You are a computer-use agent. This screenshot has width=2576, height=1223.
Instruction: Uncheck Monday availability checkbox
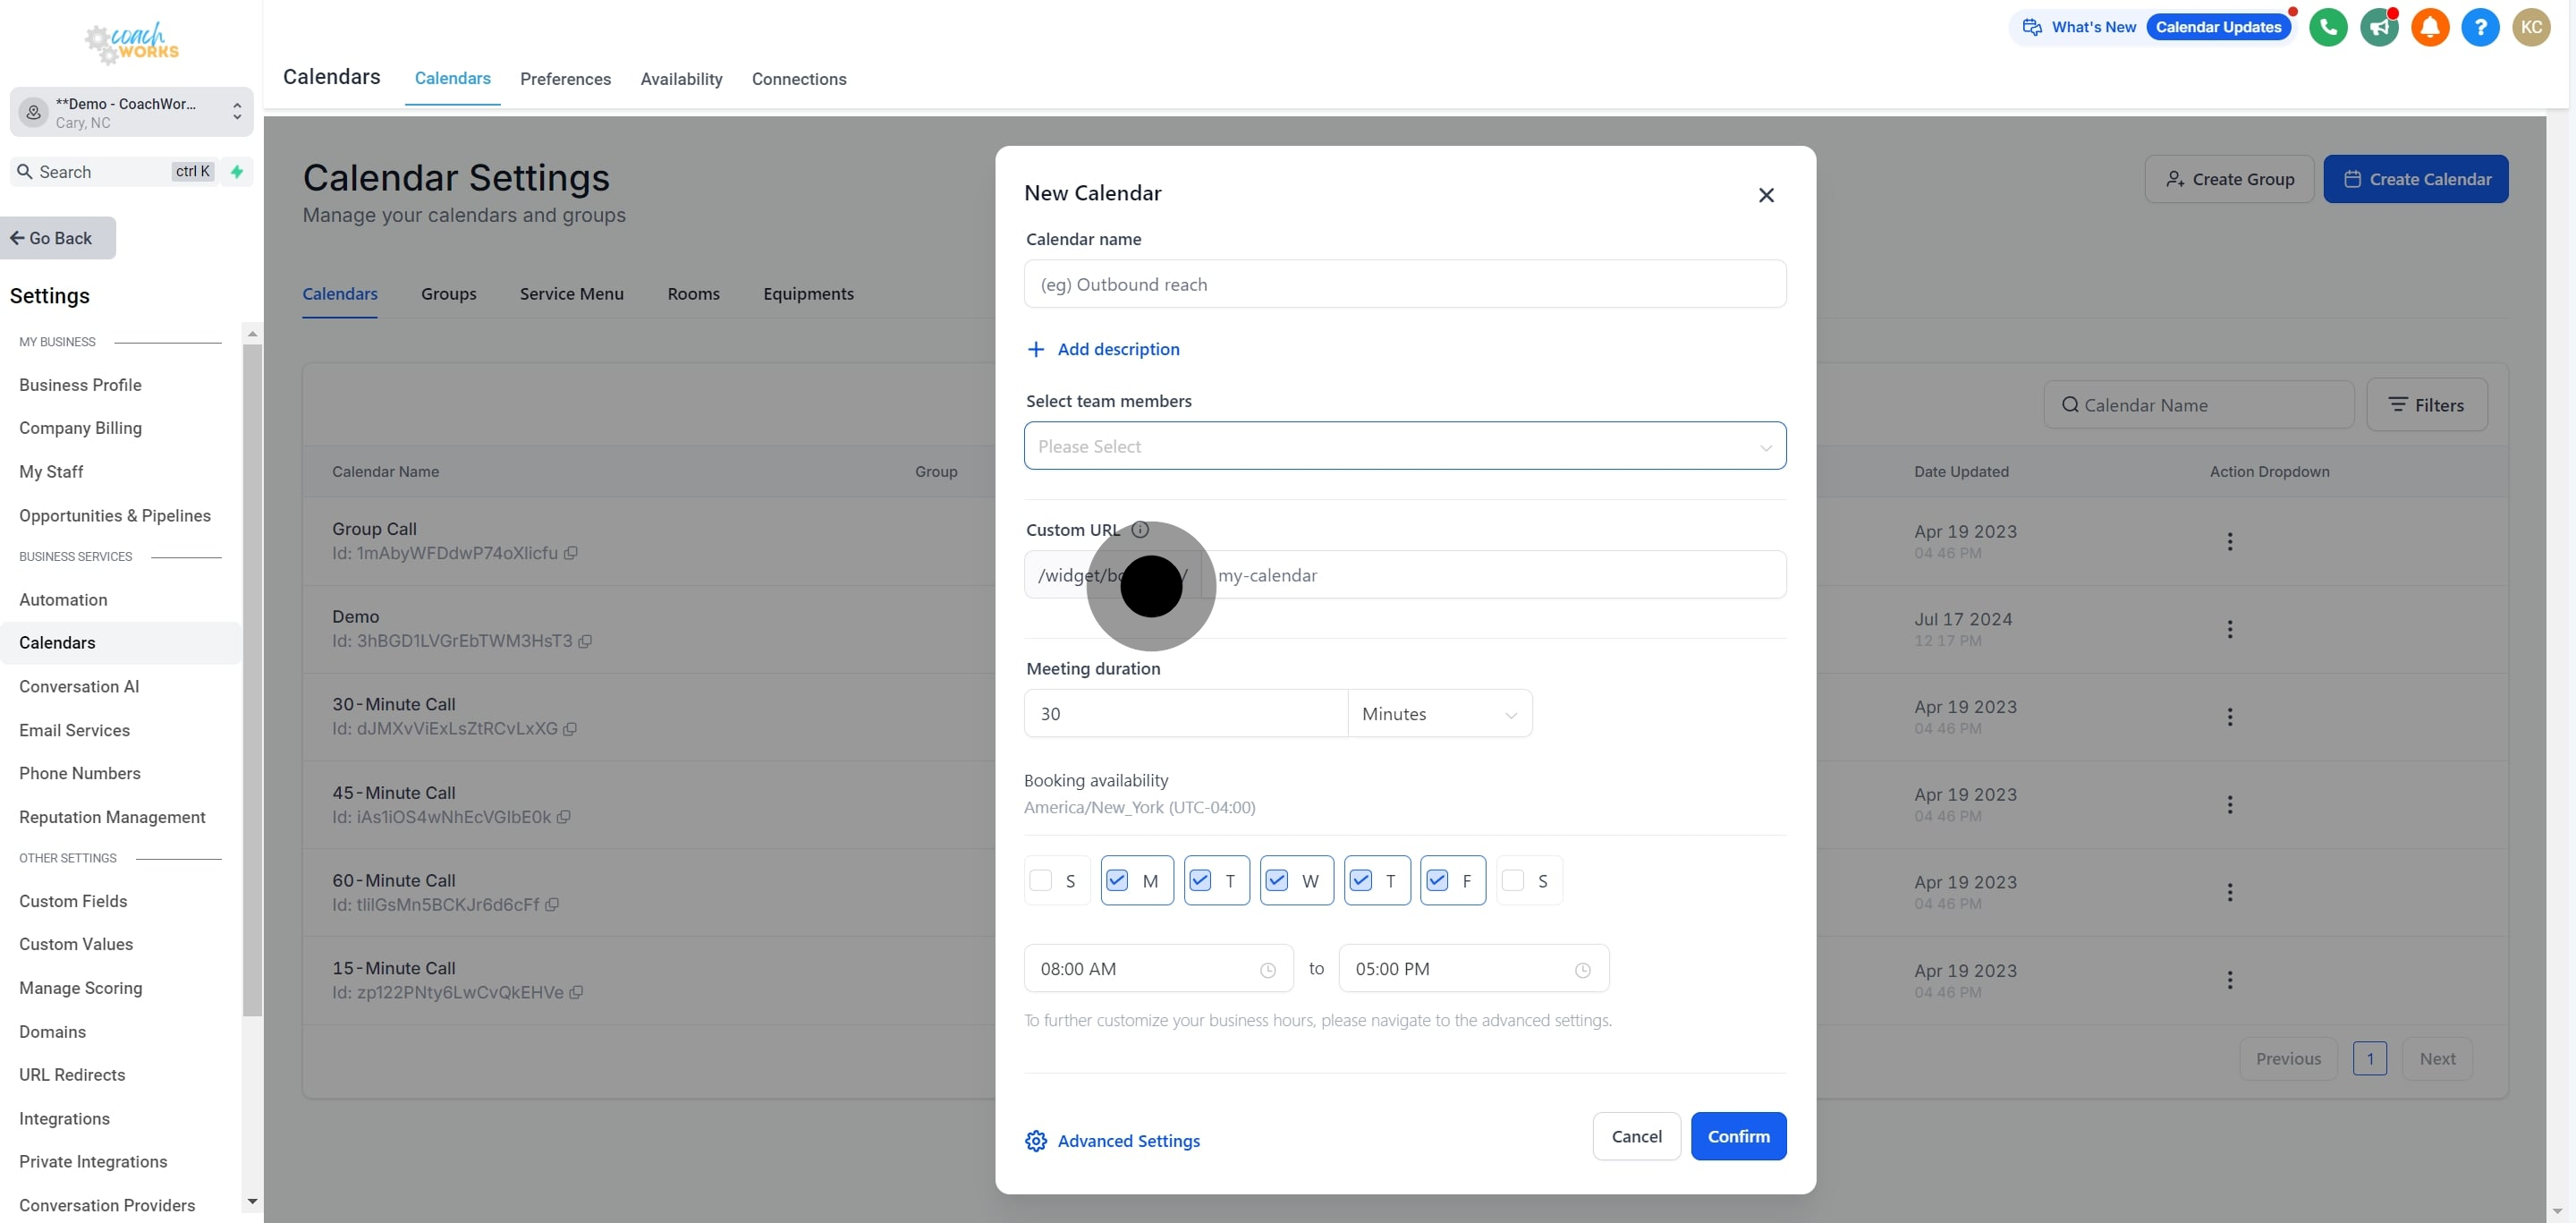tap(1117, 880)
